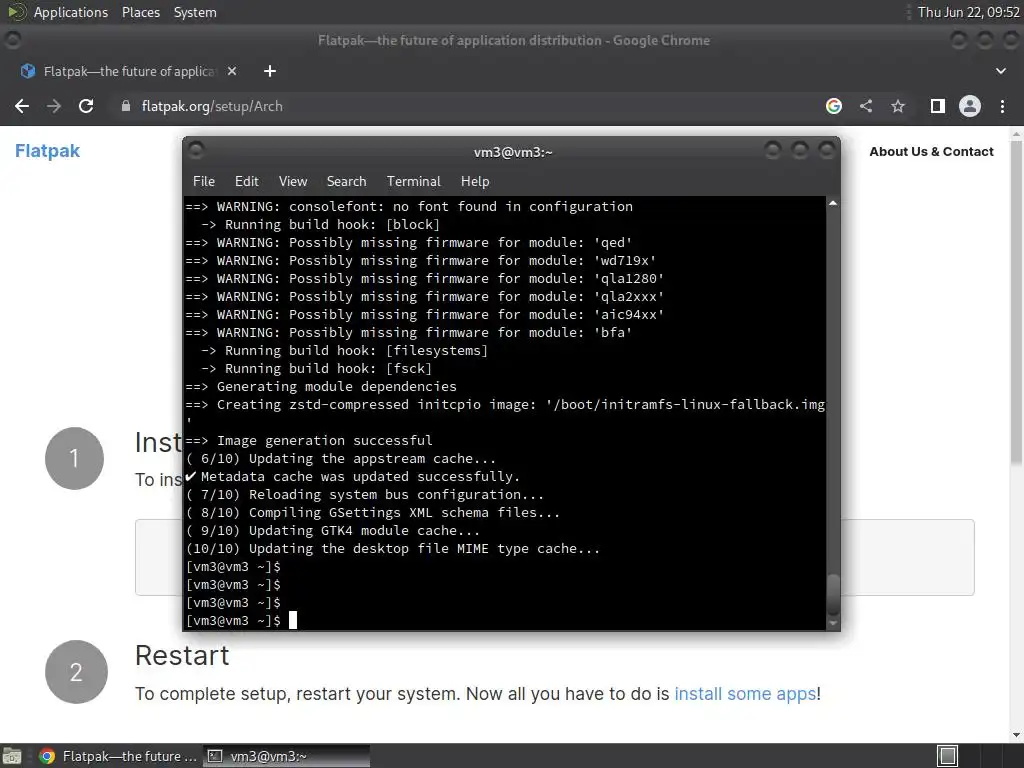The width and height of the screenshot is (1024, 768).
Task: Open the Google icon in the address bar
Action: (834, 106)
